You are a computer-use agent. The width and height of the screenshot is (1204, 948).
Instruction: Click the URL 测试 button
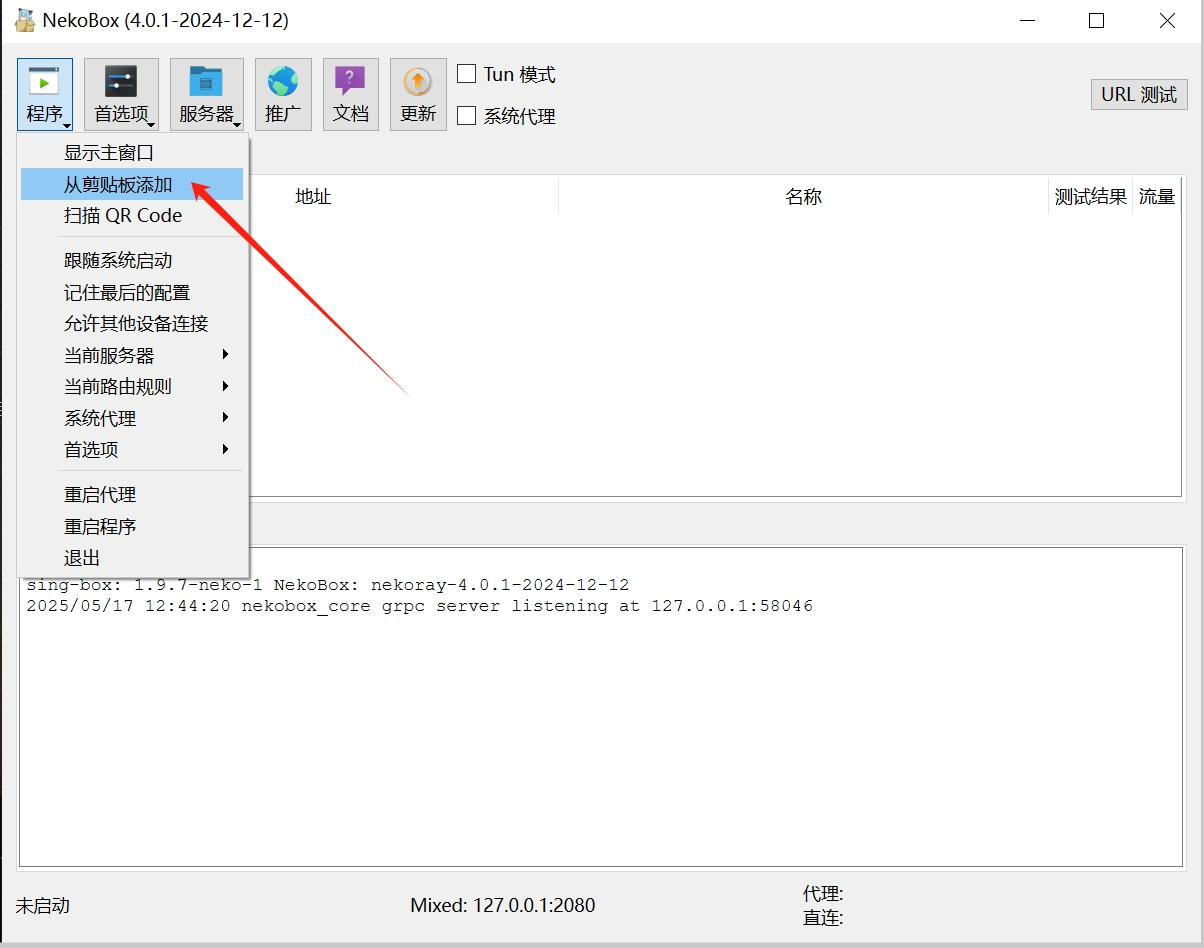point(1139,95)
